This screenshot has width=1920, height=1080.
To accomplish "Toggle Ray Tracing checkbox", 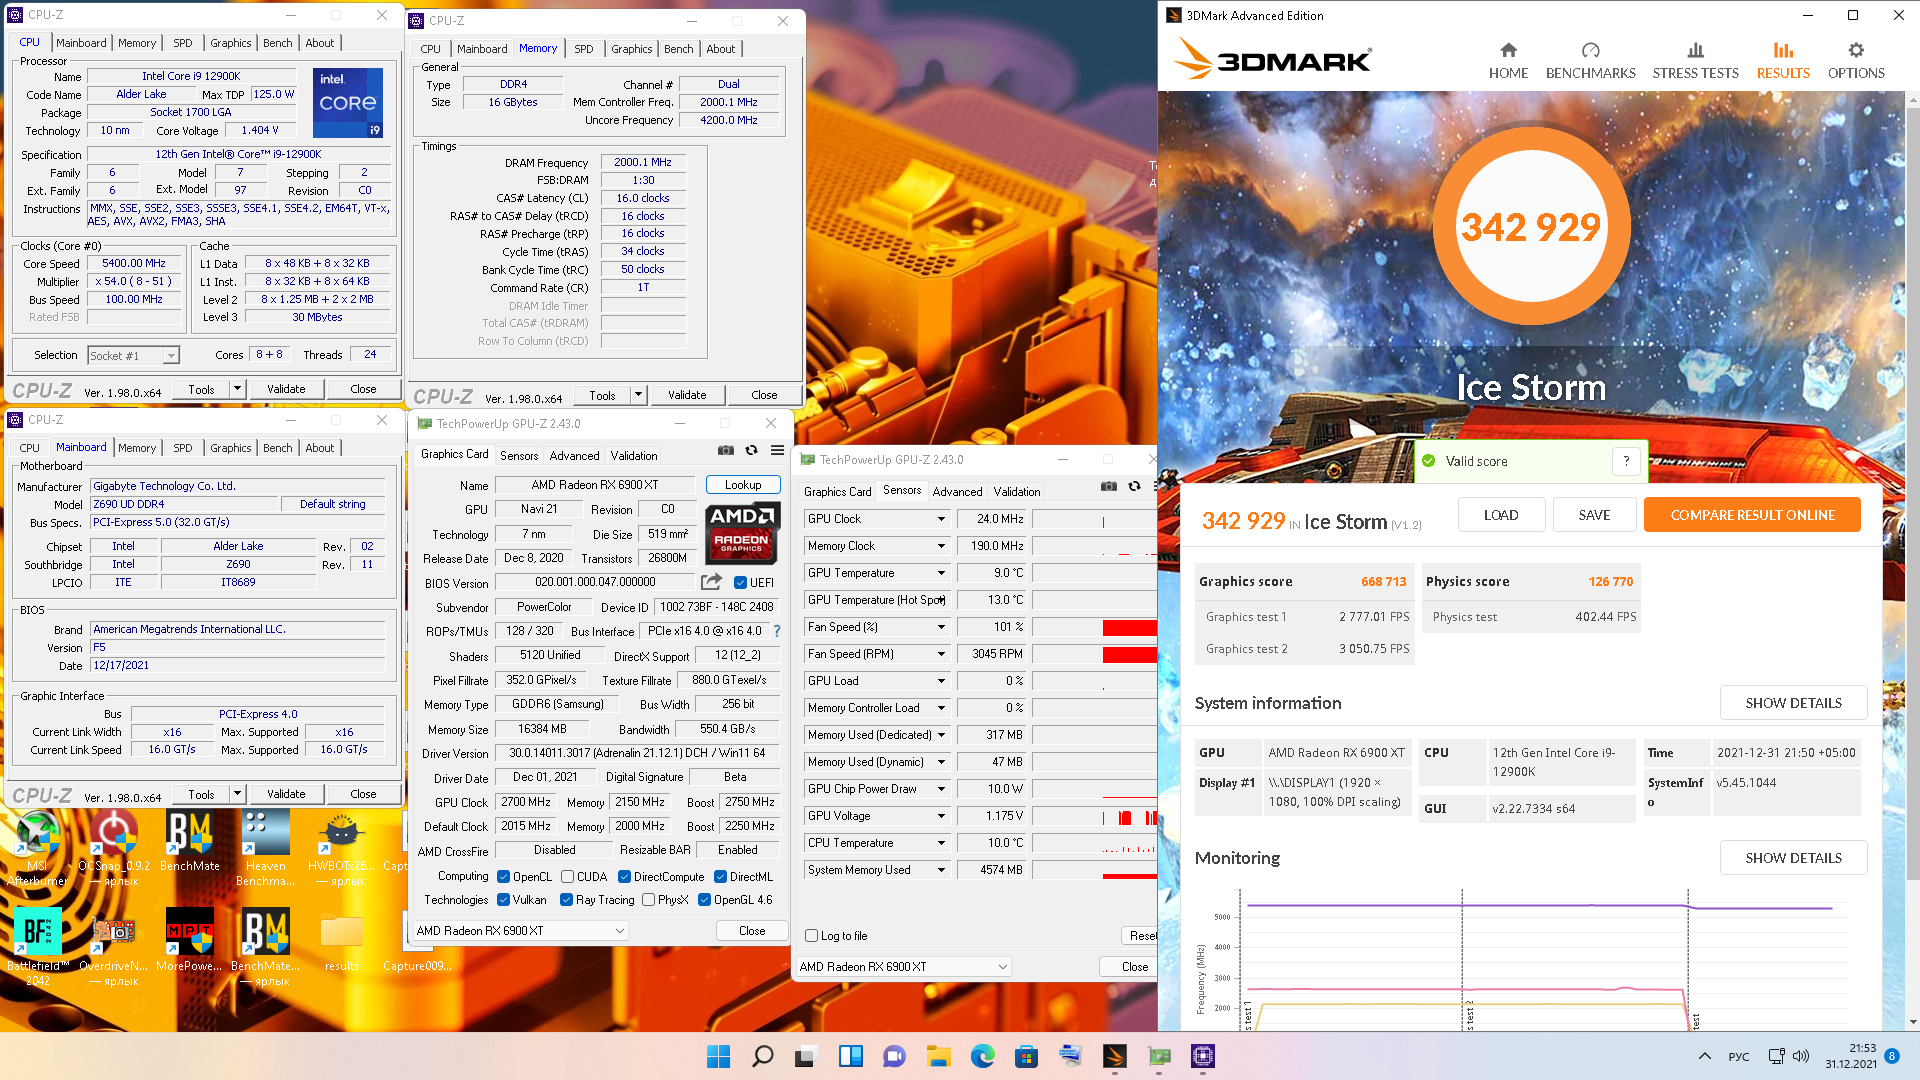I will click(x=566, y=899).
